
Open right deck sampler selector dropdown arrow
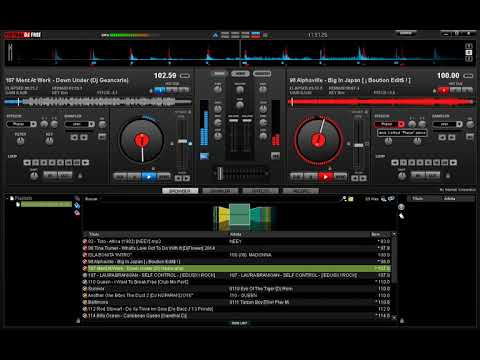coord(459,124)
